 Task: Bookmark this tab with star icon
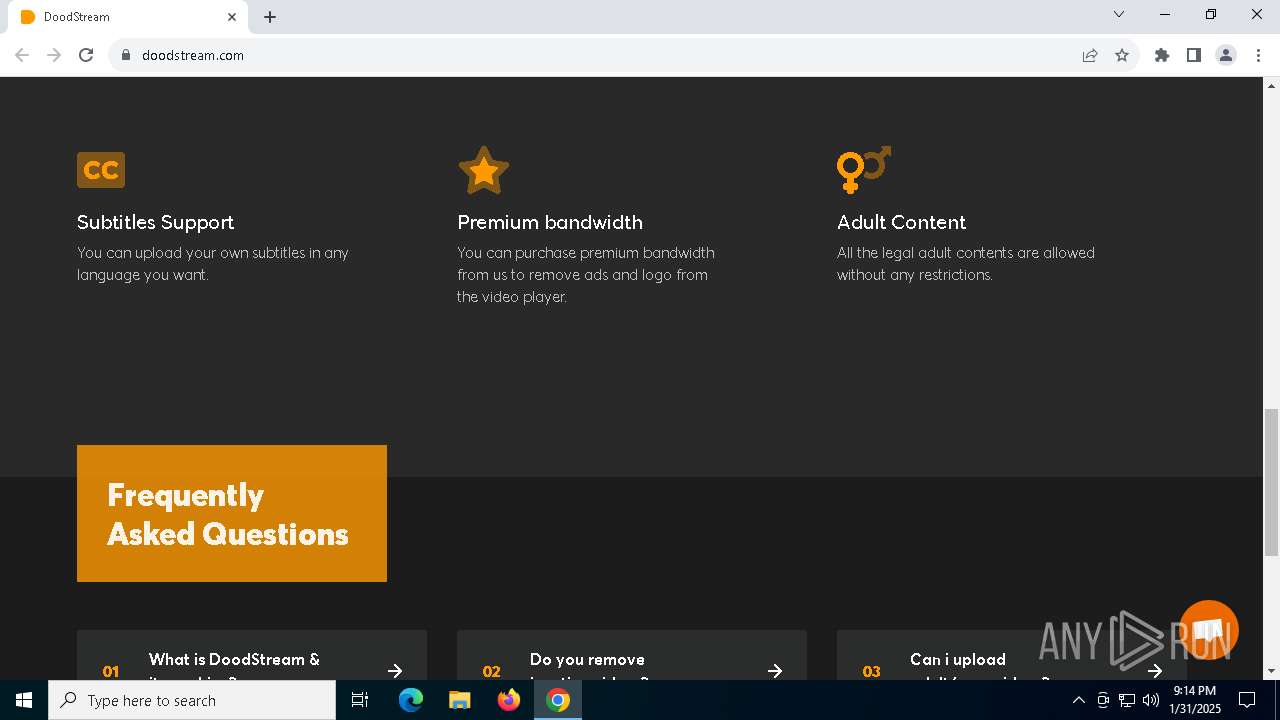(x=1122, y=55)
